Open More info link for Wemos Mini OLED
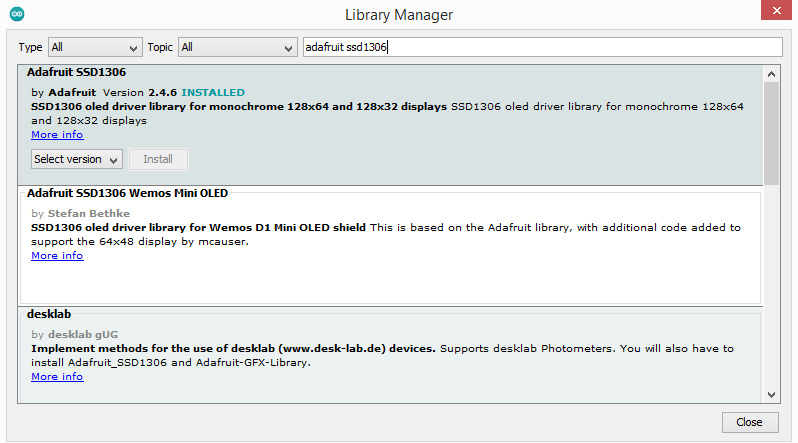This screenshot has height=443, width=798. (x=57, y=256)
